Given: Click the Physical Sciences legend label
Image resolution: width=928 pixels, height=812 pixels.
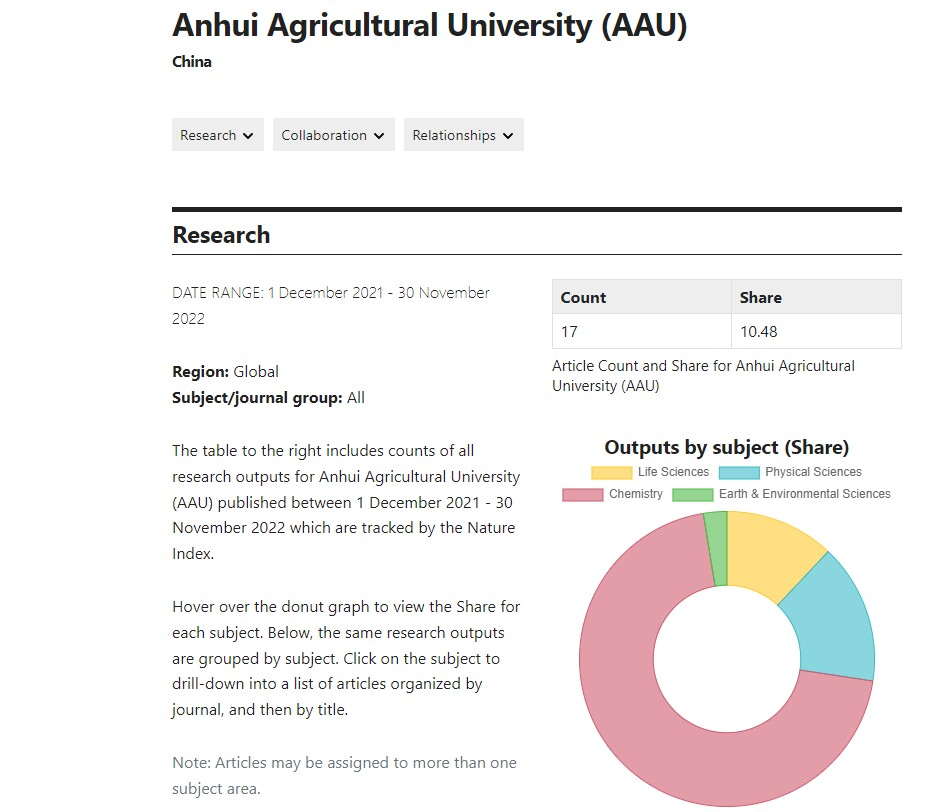Looking at the screenshot, I should point(813,472).
